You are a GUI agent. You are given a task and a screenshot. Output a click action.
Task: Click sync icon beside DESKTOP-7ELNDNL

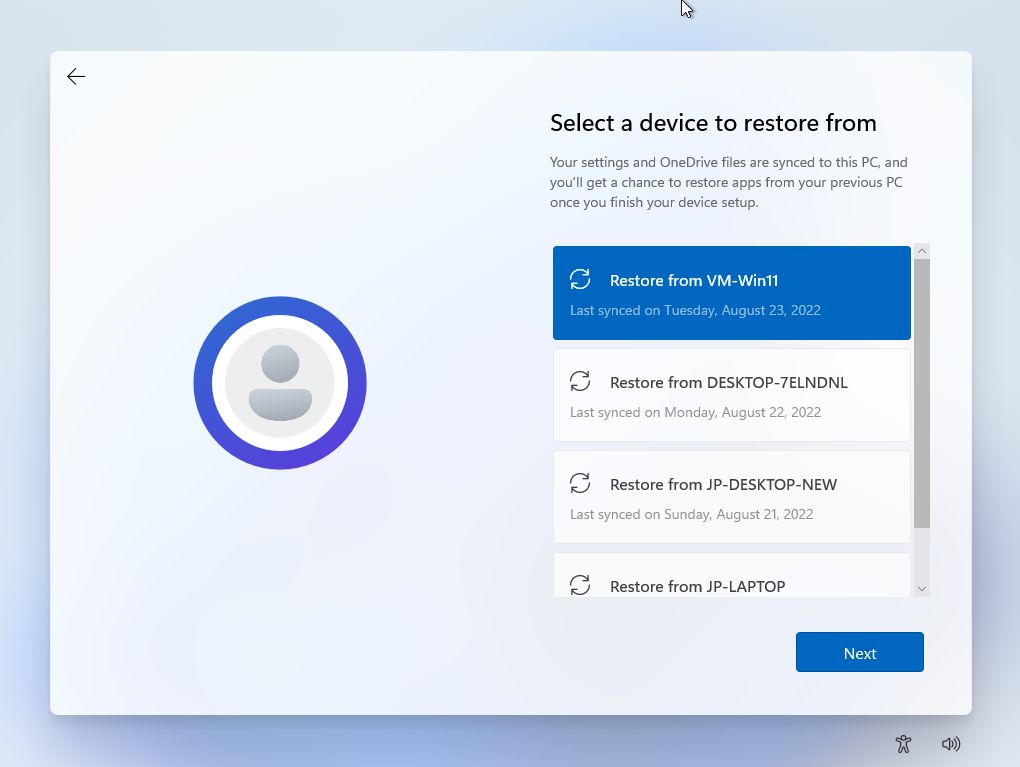(x=580, y=381)
